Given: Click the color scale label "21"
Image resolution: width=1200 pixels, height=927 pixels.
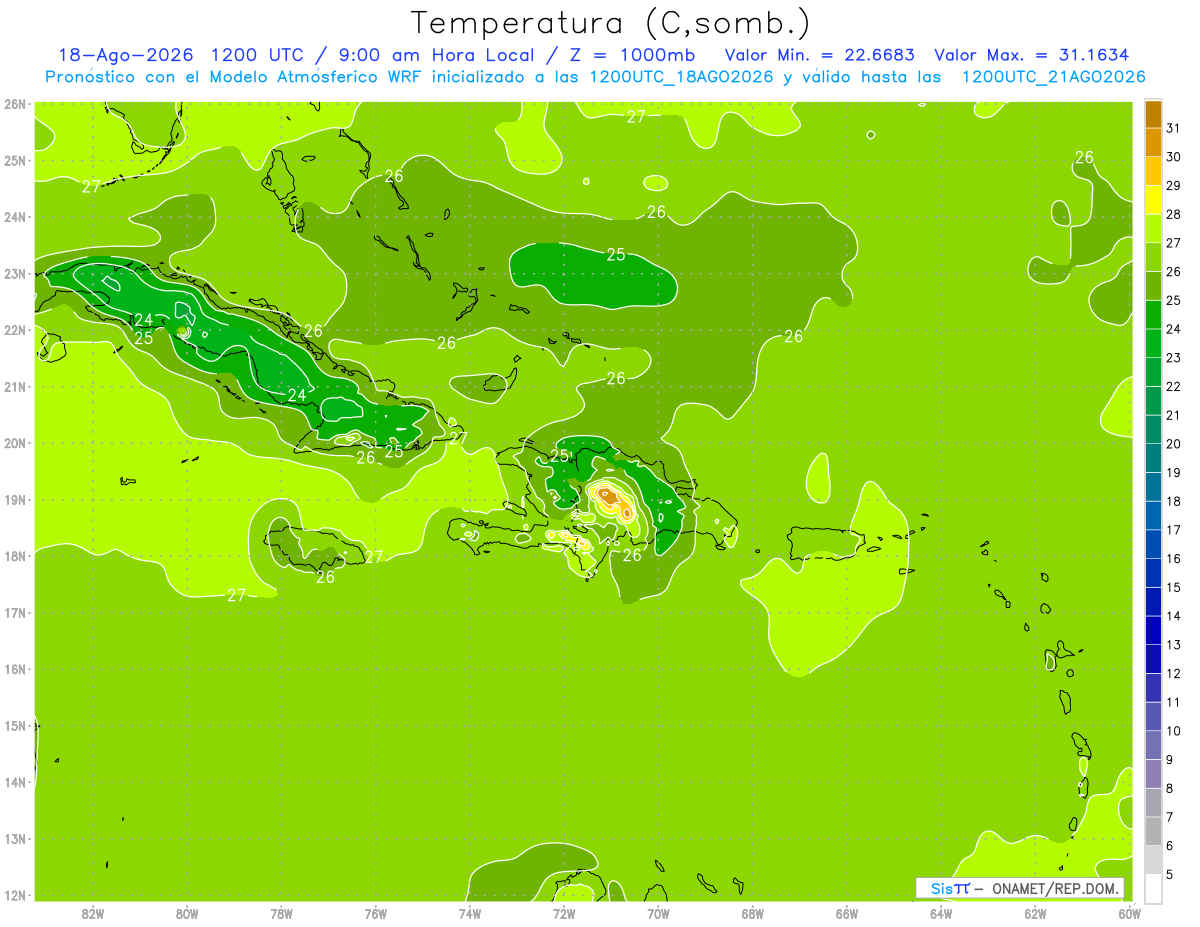Looking at the screenshot, I should pyautogui.click(x=1173, y=415).
